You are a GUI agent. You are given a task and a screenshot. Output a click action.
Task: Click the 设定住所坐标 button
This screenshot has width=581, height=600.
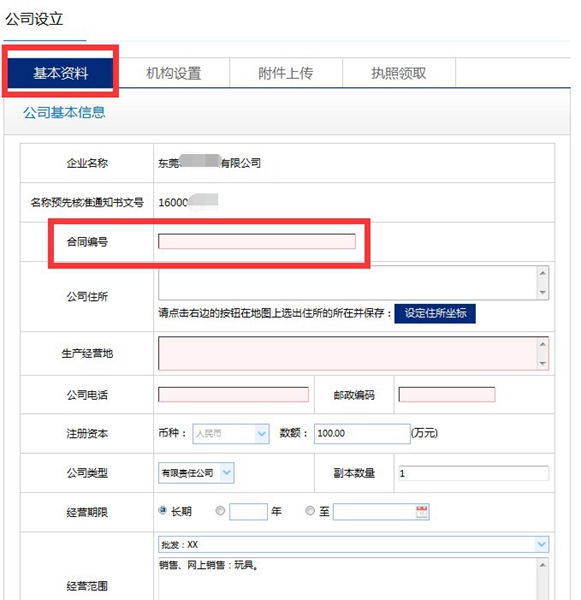435,313
